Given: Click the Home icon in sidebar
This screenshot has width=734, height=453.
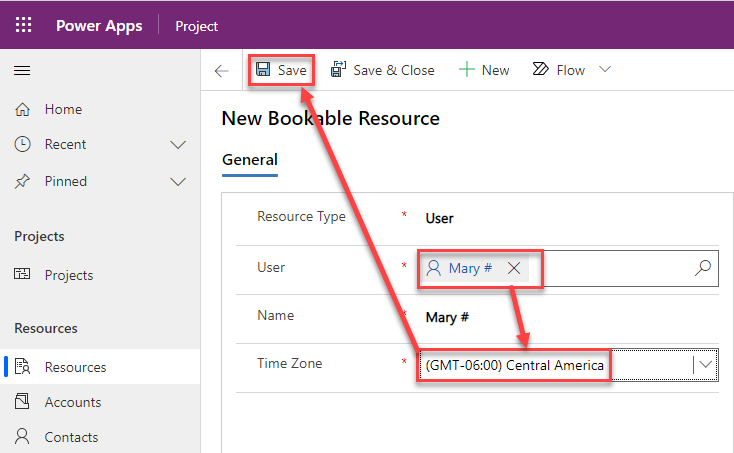Looking at the screenshot, I should point(23,109).
